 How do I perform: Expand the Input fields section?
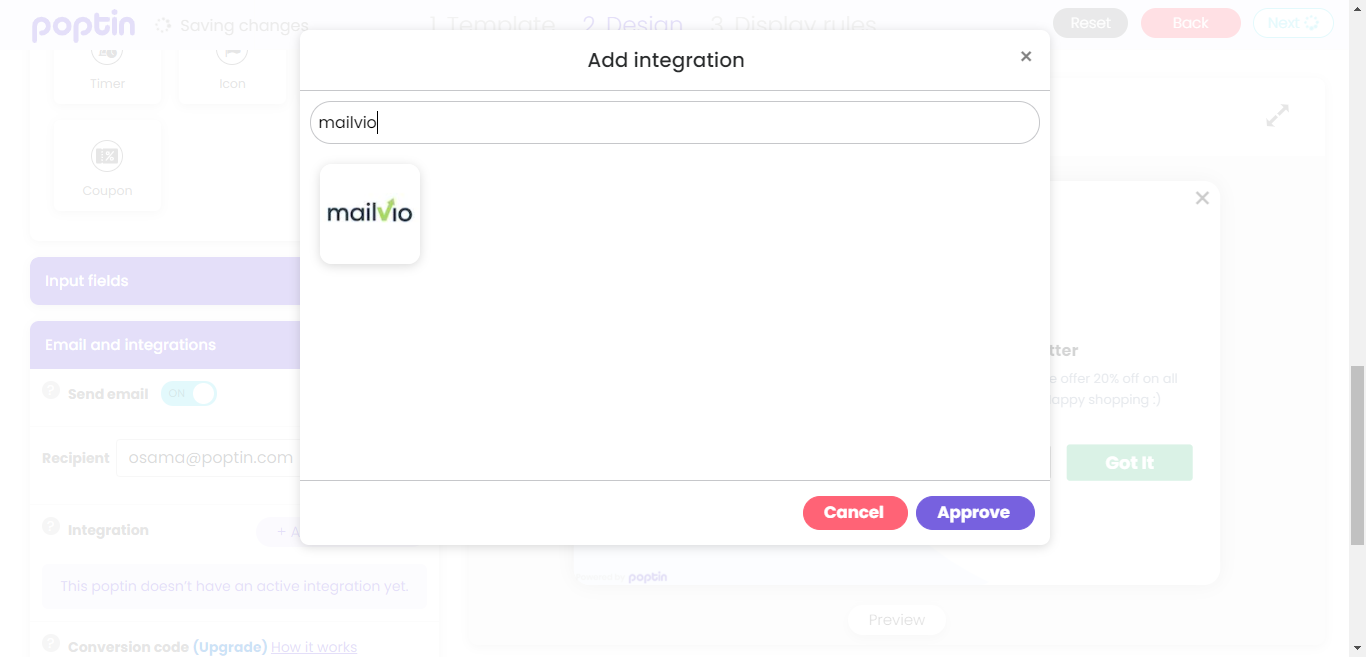click(x=165, y=281)
